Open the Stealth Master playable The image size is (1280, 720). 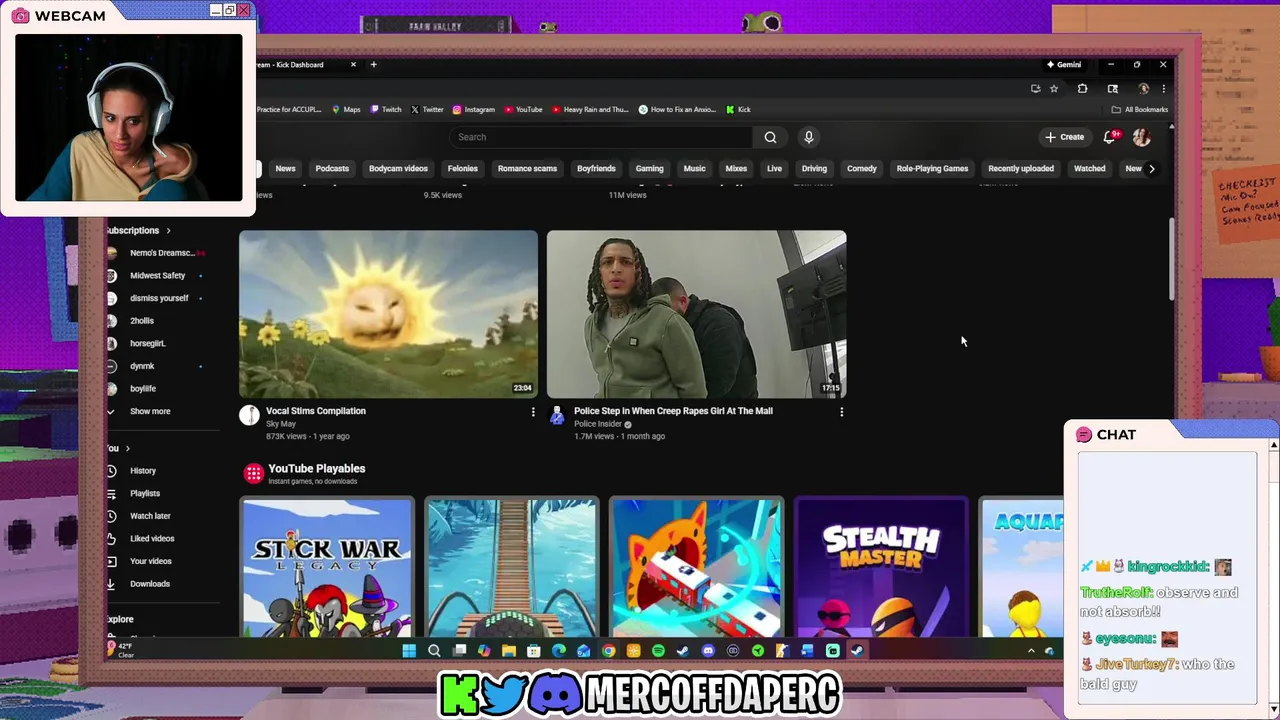pos(881,567)
